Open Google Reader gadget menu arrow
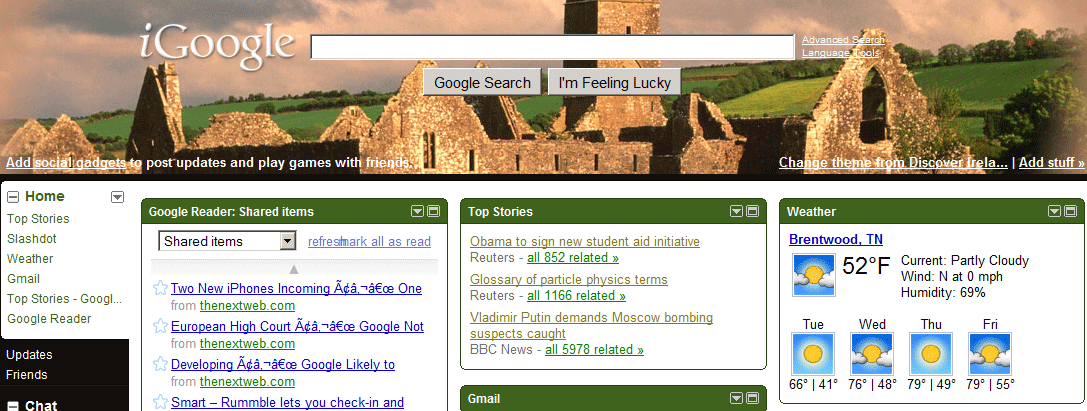 click(x=417, y=211)
